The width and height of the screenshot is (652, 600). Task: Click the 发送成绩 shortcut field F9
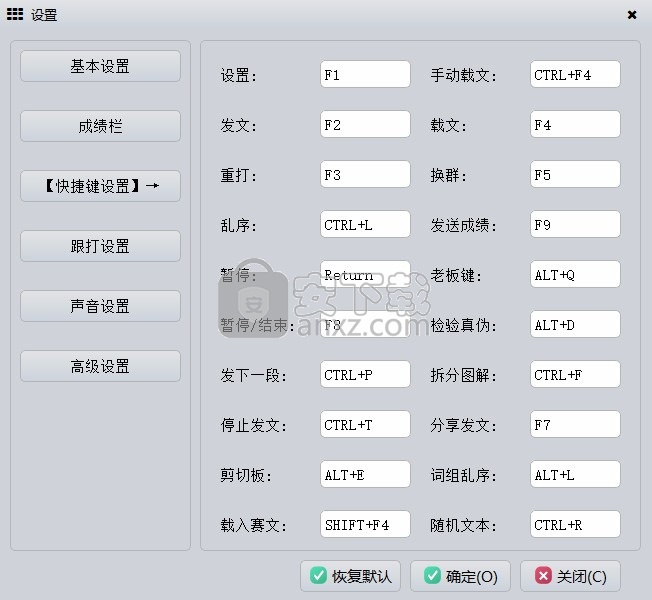tap(575, 225)
